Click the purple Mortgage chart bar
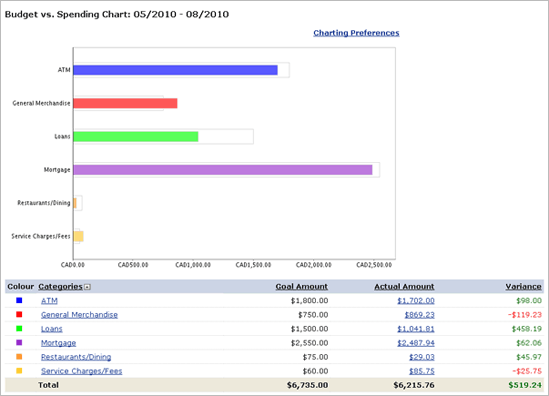 coord(223,170)
